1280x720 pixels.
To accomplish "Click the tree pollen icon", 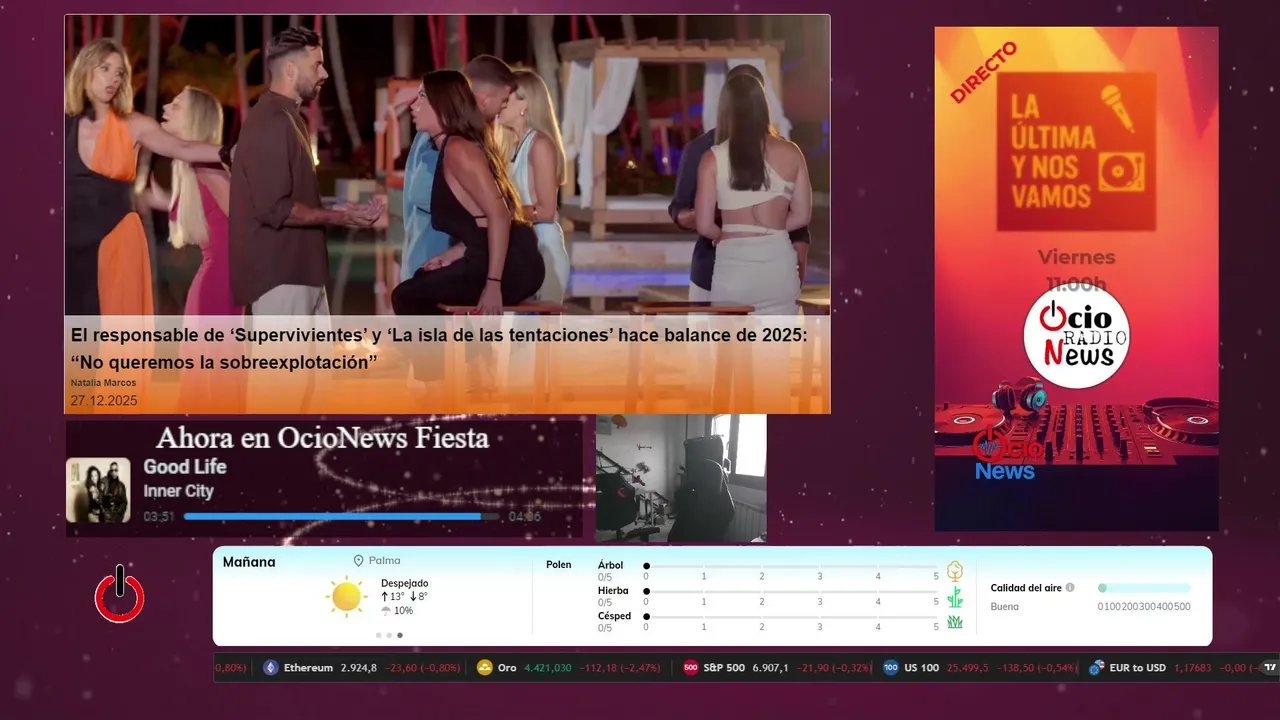I will coord(955,571).
